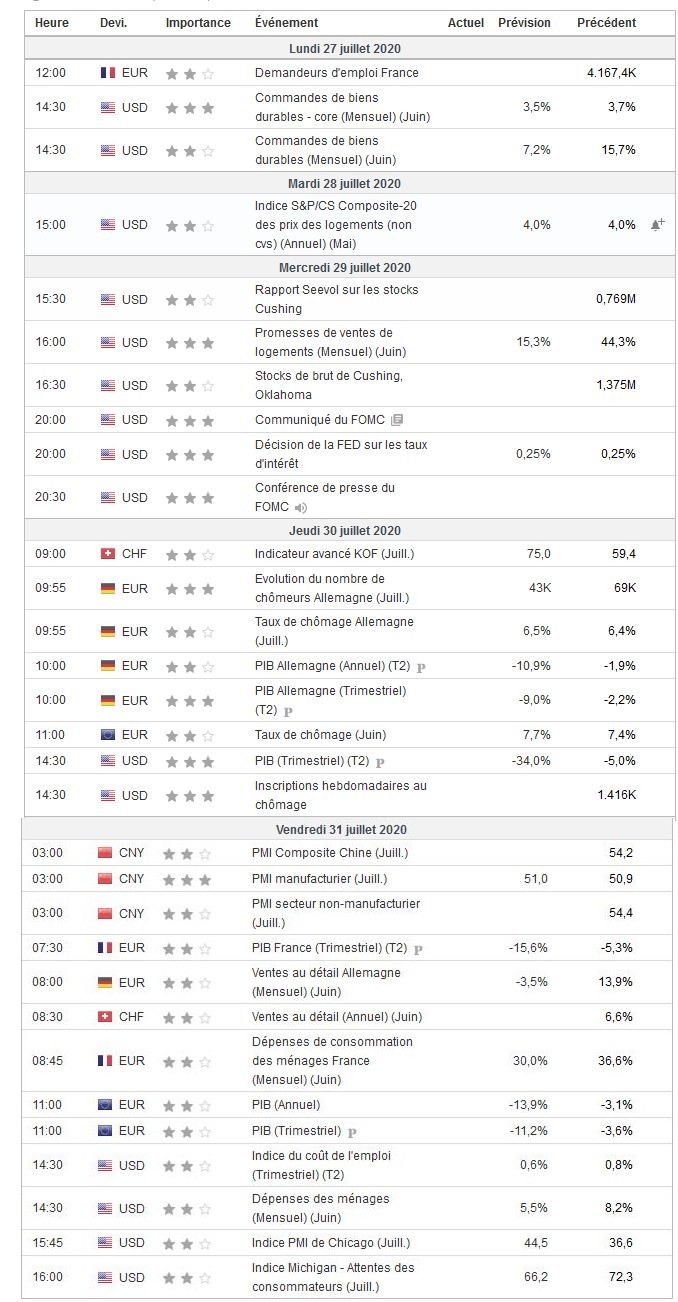The width and height of the screenshot is (678, 1302).
Task: Click the French flag on Demandeurs d'emploi row
Action: 108,73
